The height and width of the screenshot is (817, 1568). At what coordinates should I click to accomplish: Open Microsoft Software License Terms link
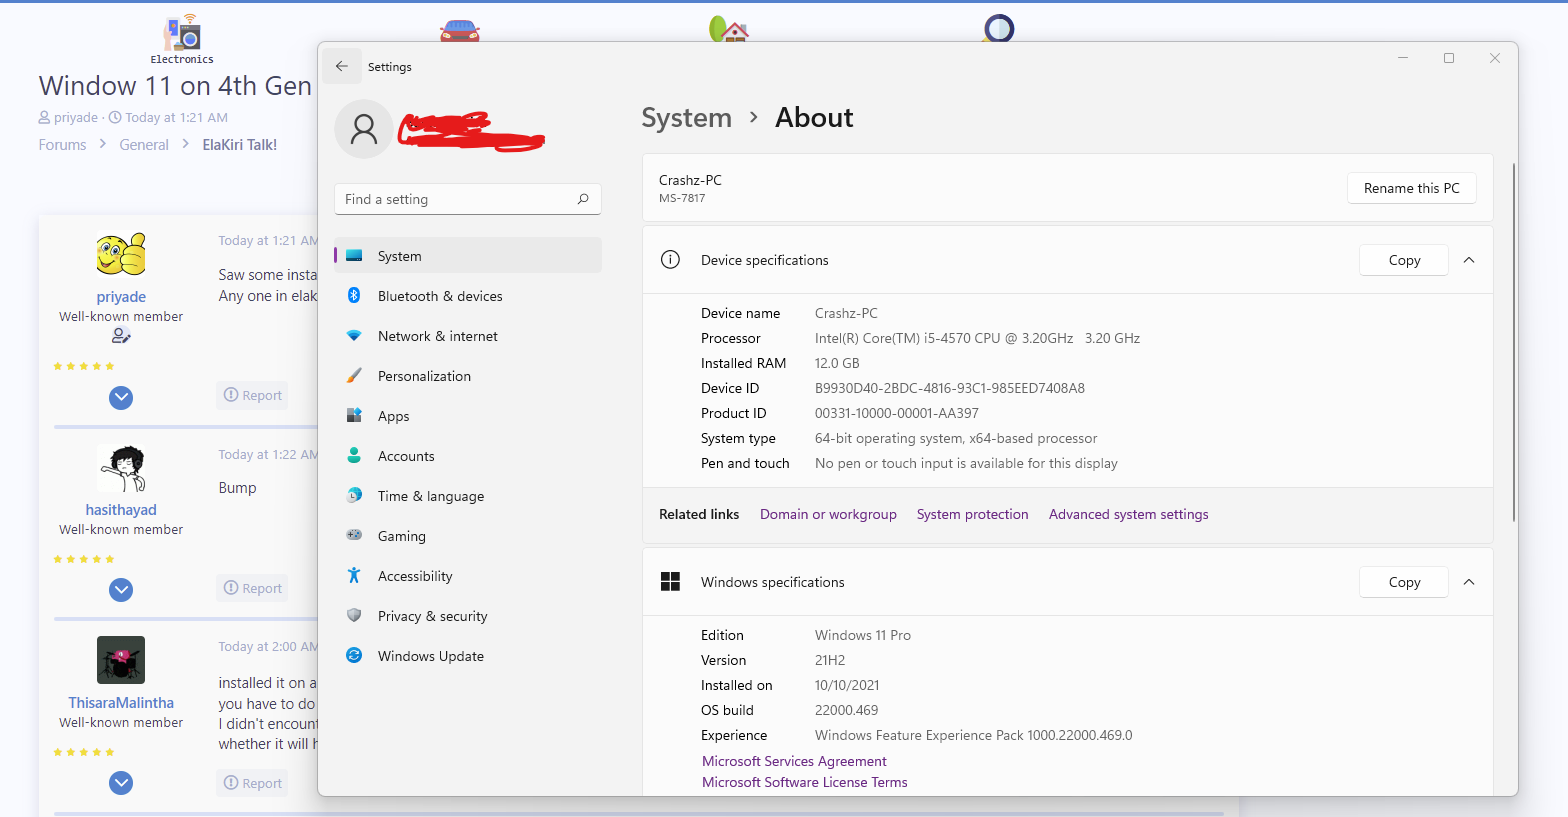(x=804, y=782)
